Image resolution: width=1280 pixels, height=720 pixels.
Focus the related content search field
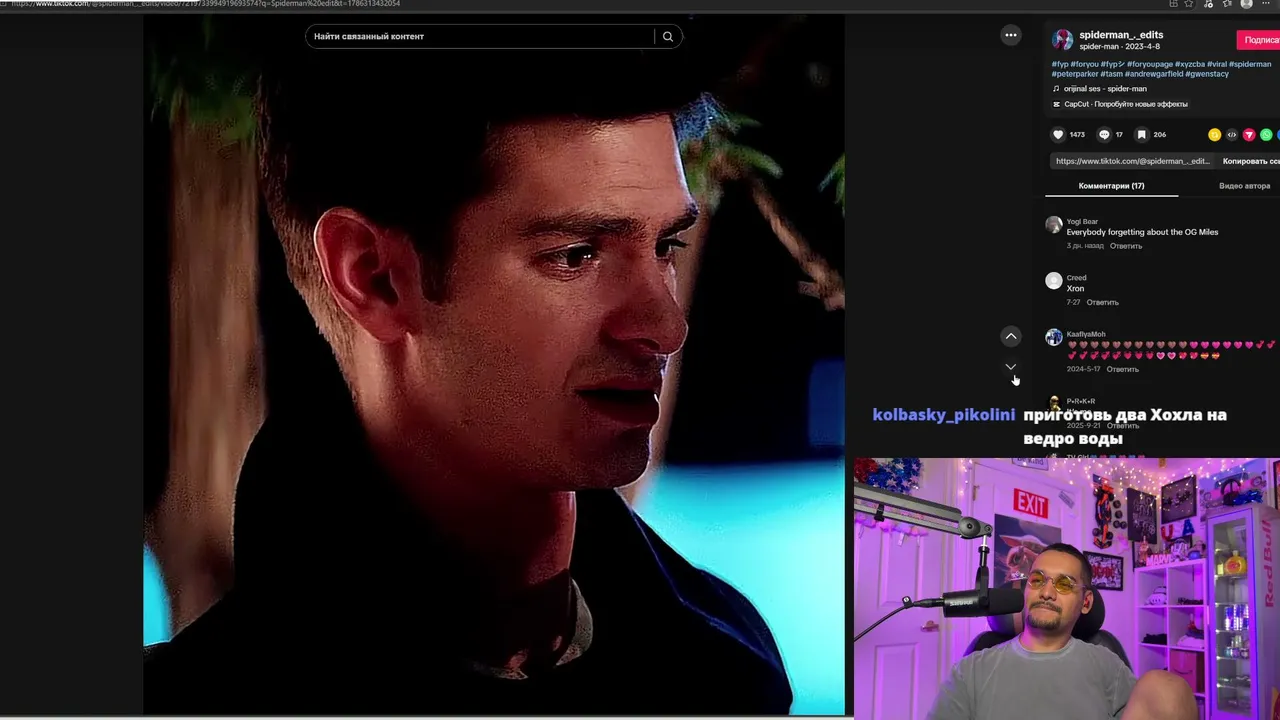(x=480, y=37)
